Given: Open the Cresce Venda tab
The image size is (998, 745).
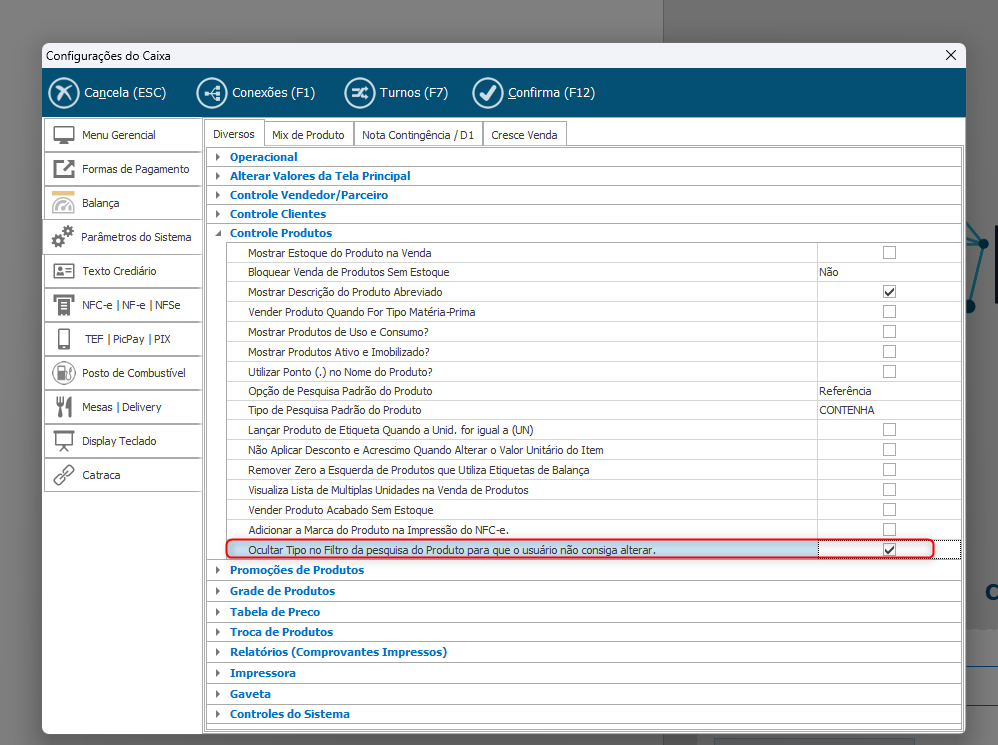Looking at the screenshot, I should [x=525, y=135].
